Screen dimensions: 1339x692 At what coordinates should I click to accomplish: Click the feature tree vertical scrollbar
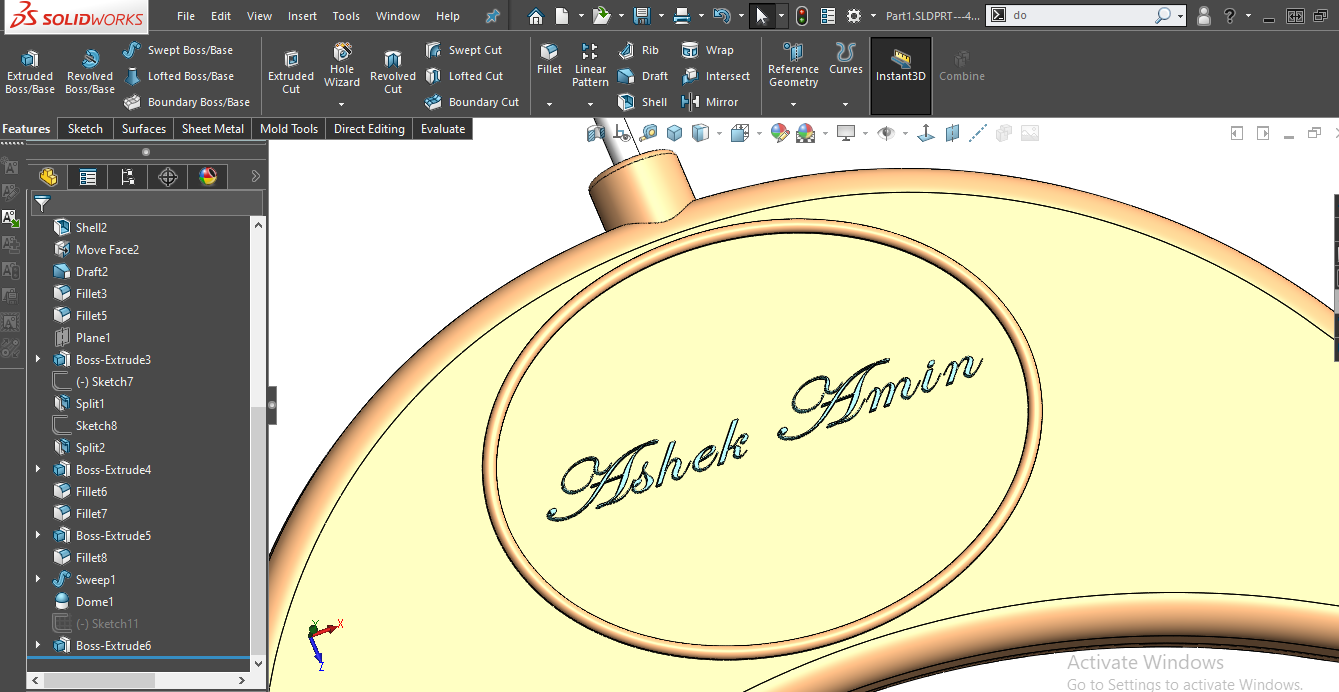click(259, 444)
